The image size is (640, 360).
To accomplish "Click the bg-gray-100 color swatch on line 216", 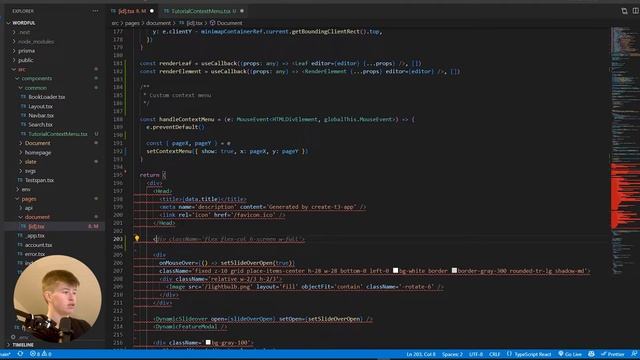I will (208, 342).
